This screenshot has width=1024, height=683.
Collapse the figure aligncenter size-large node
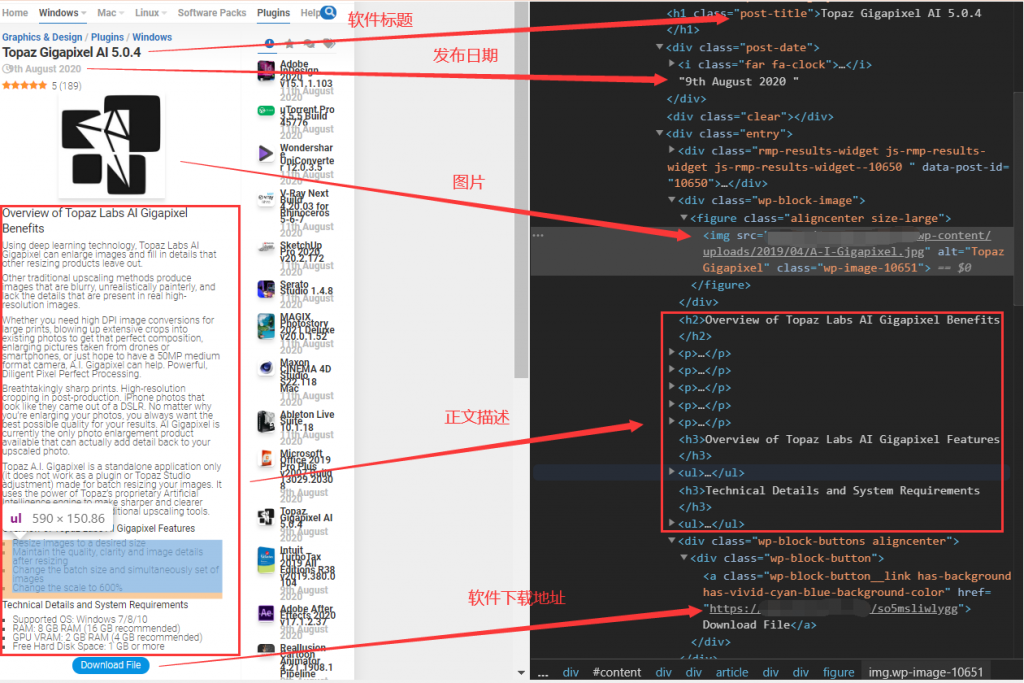coord(684,217)
